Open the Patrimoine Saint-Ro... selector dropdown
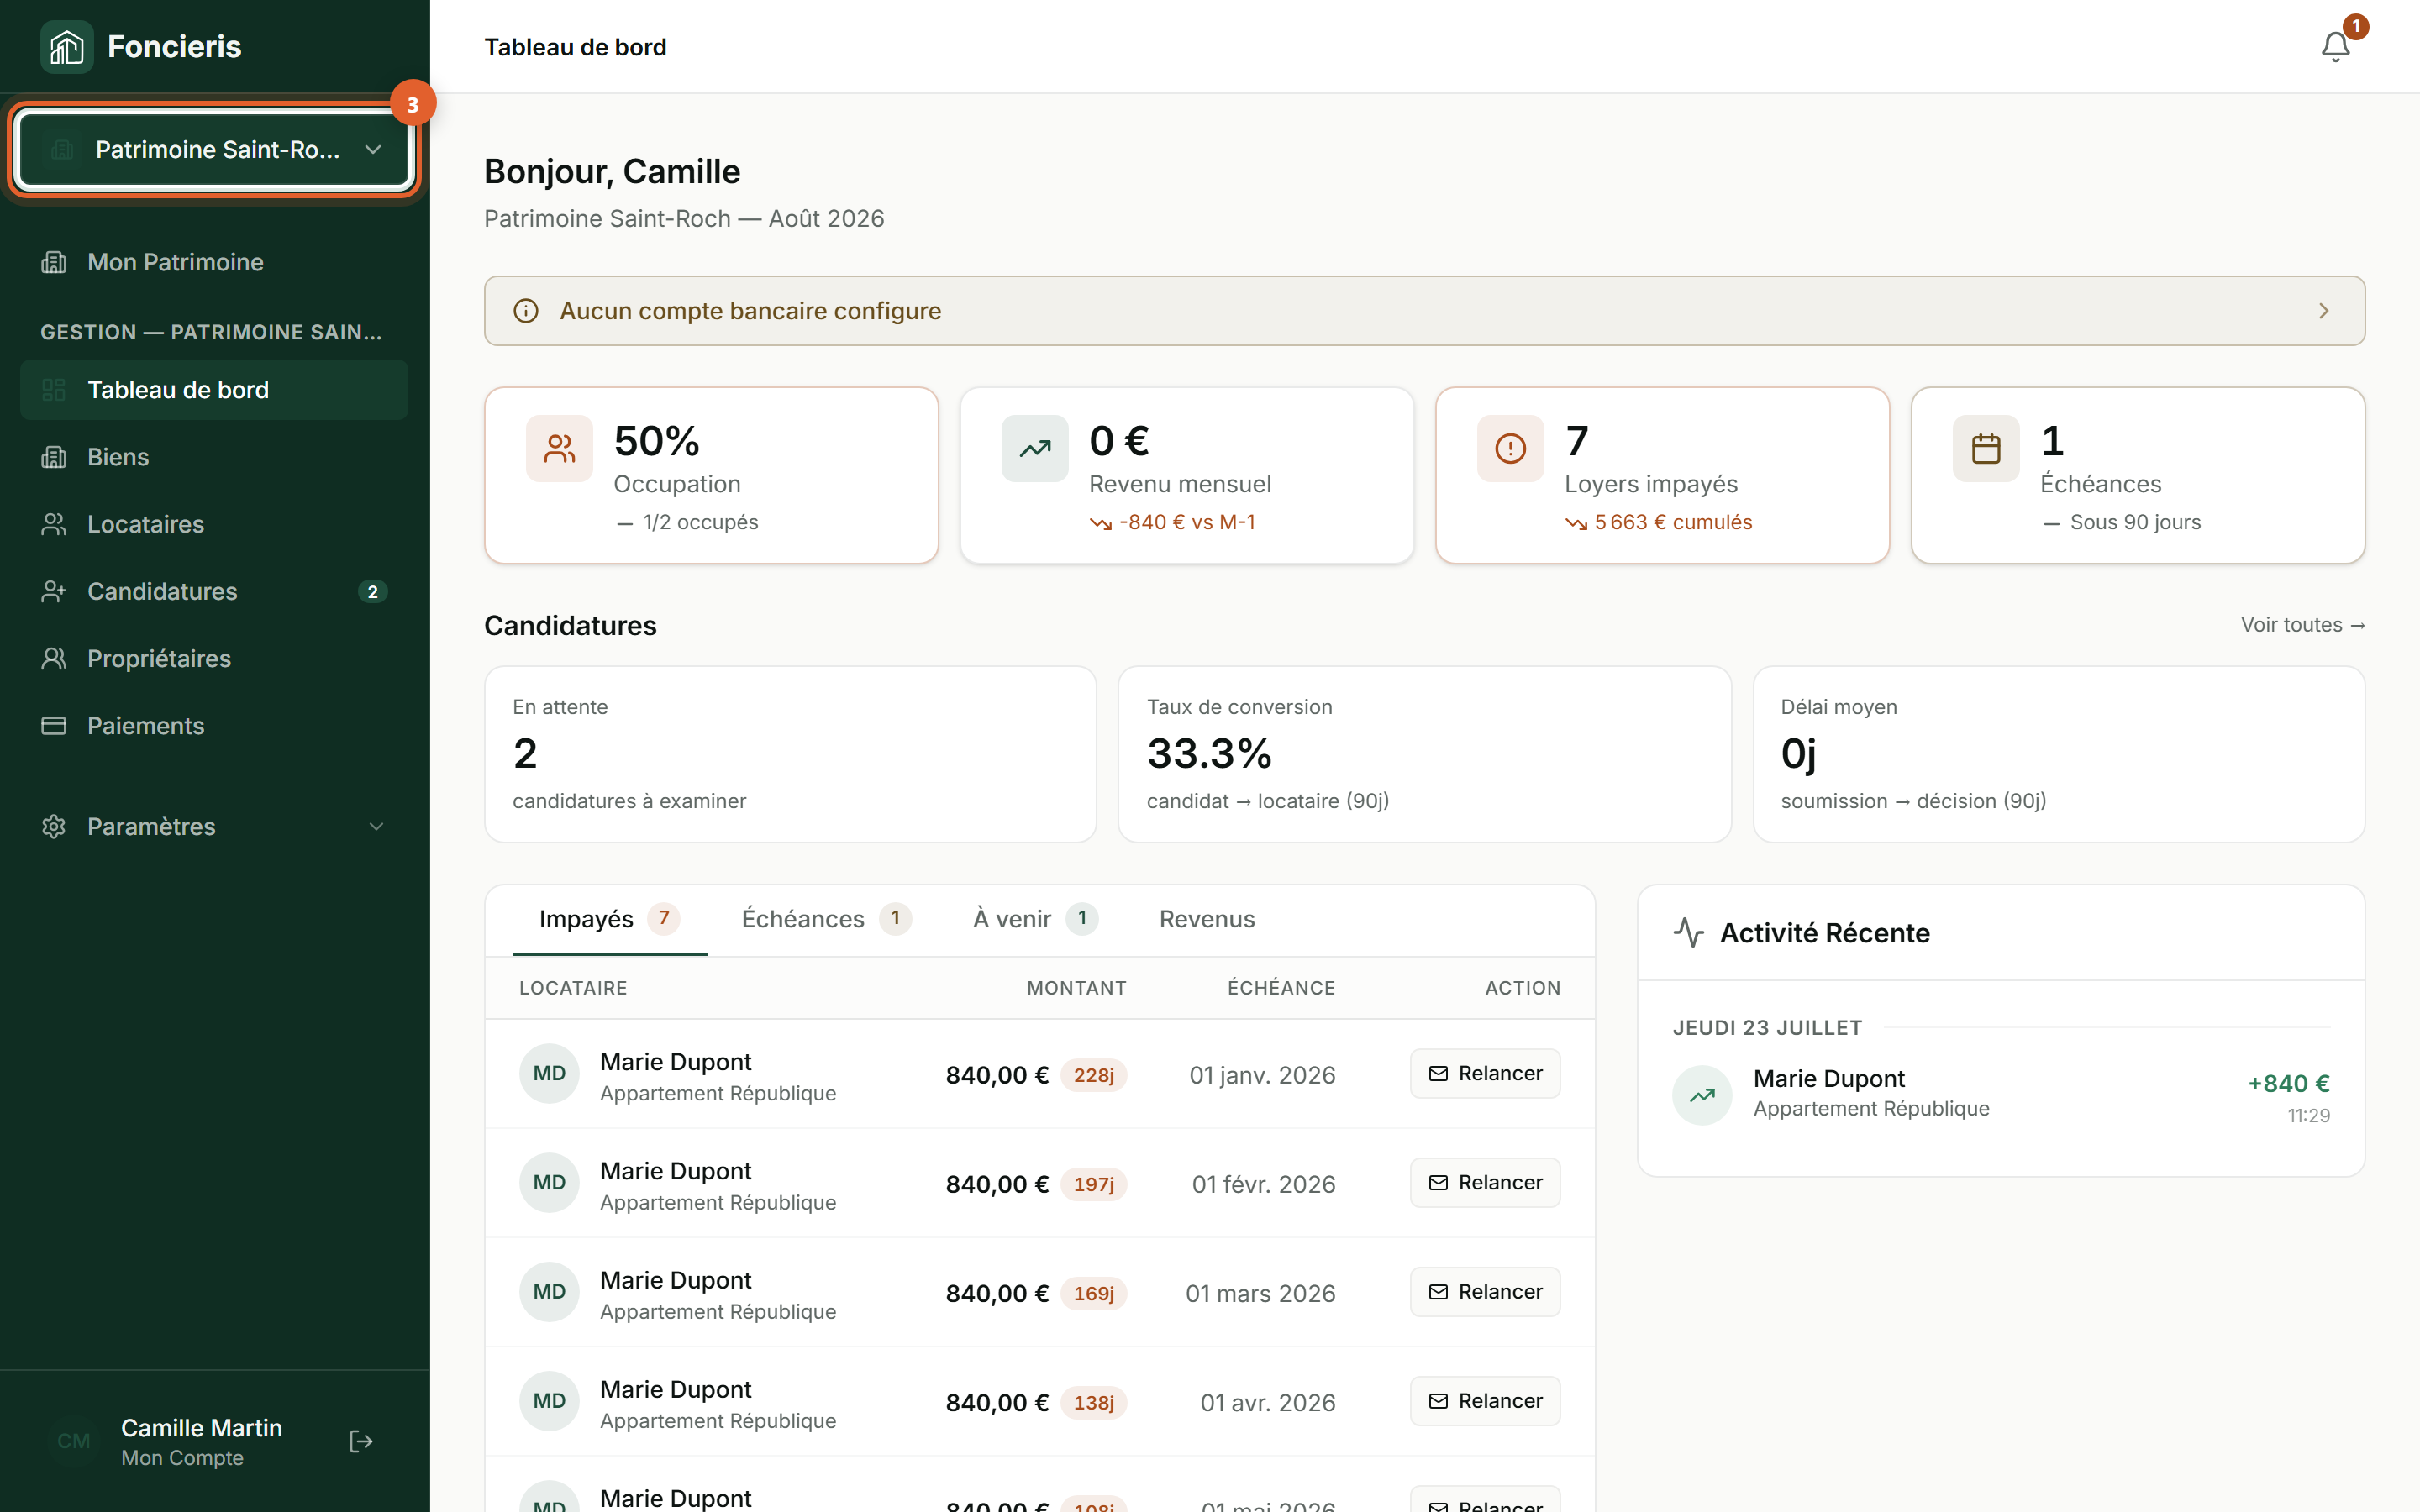The height and width of the screenshot is (1512, 2420). click(x=215, y=150)
